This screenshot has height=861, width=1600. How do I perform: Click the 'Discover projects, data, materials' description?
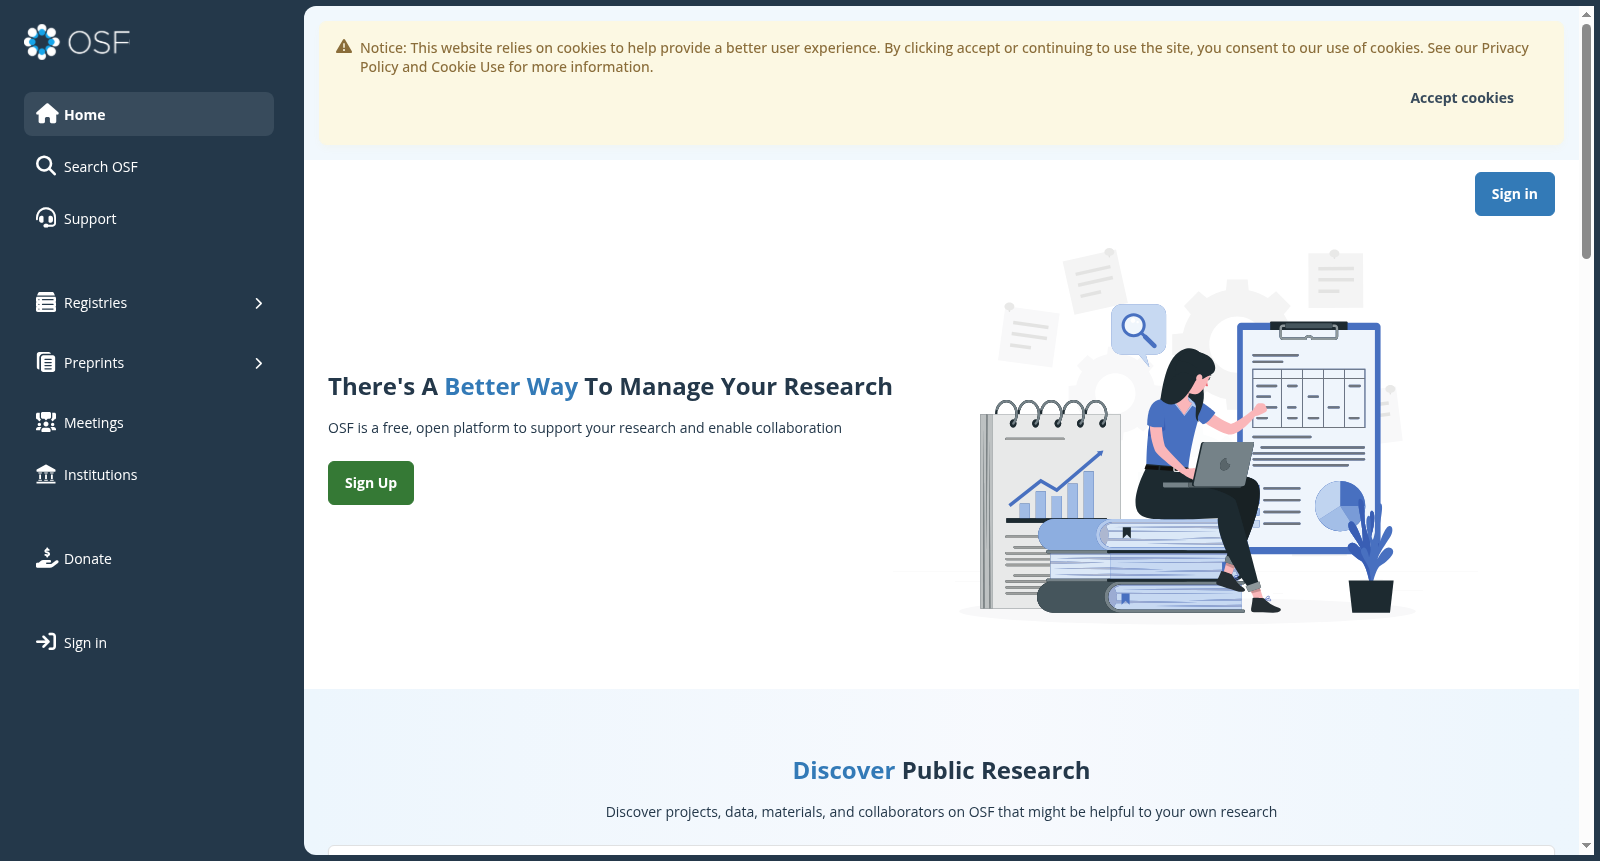(x=941, y=812)
